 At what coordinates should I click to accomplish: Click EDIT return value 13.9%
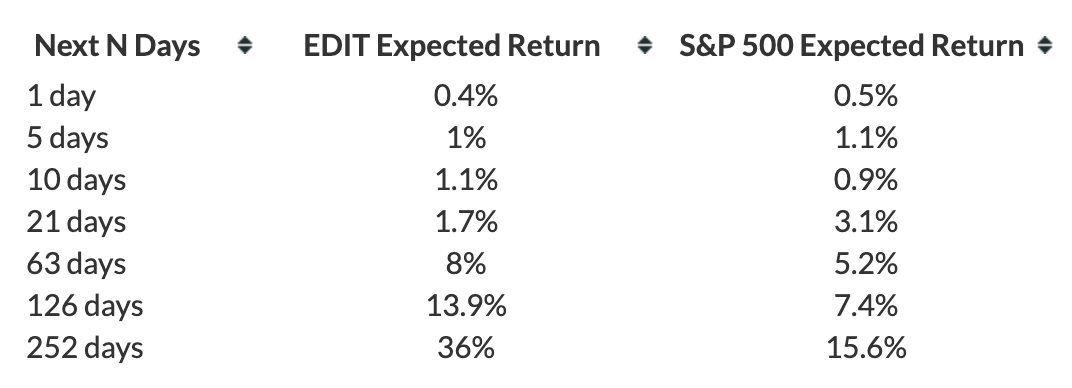(x=466, y=305)
